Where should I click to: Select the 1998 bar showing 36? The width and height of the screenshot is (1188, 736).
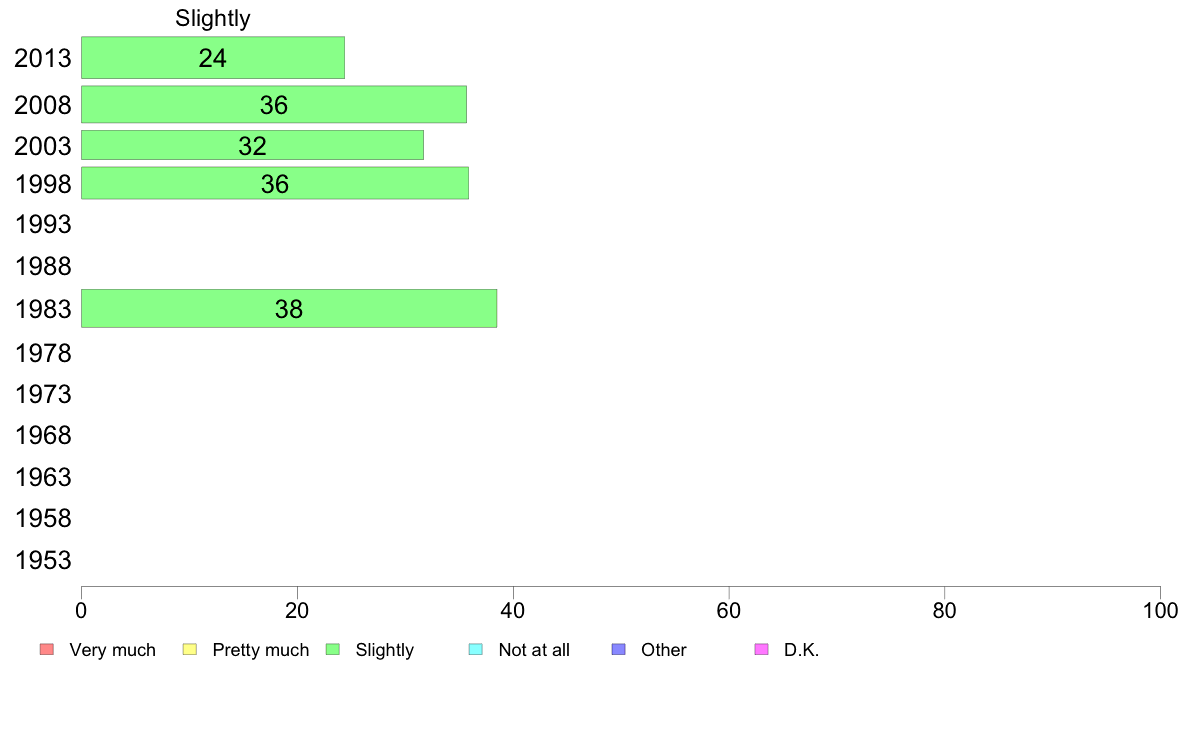tap(275, 183)
